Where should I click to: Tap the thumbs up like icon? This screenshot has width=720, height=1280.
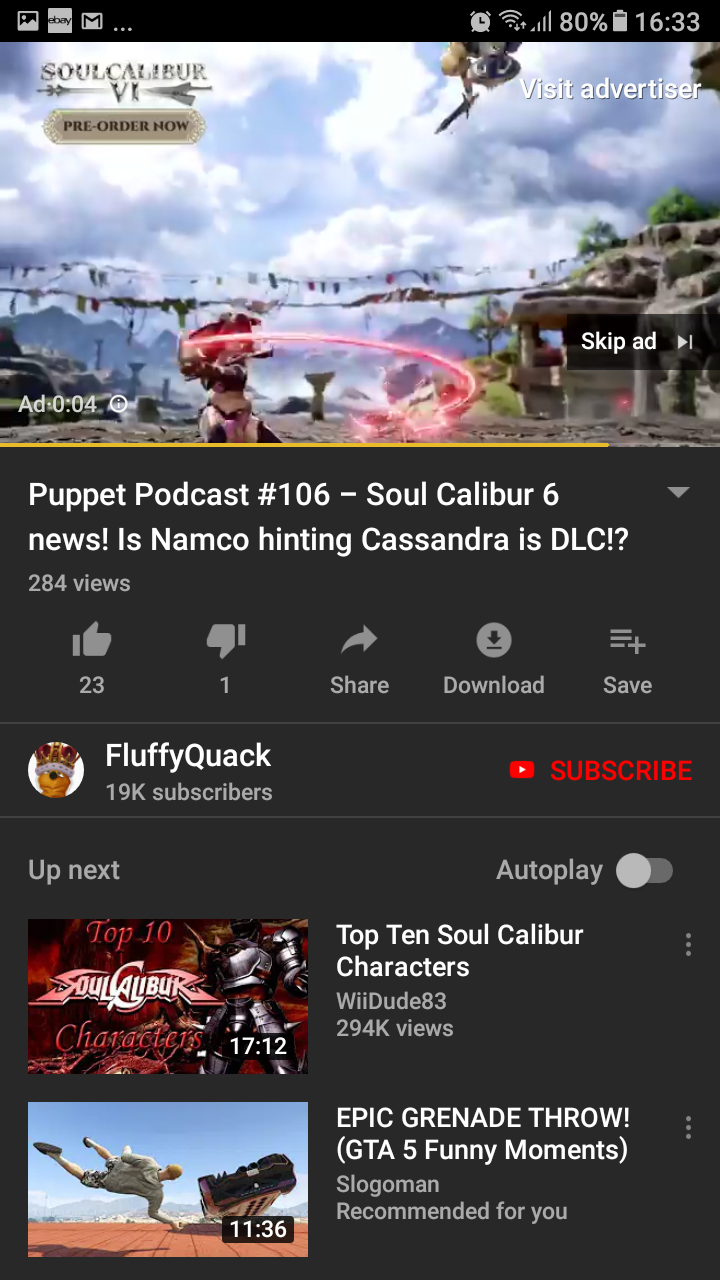[92, 641]
